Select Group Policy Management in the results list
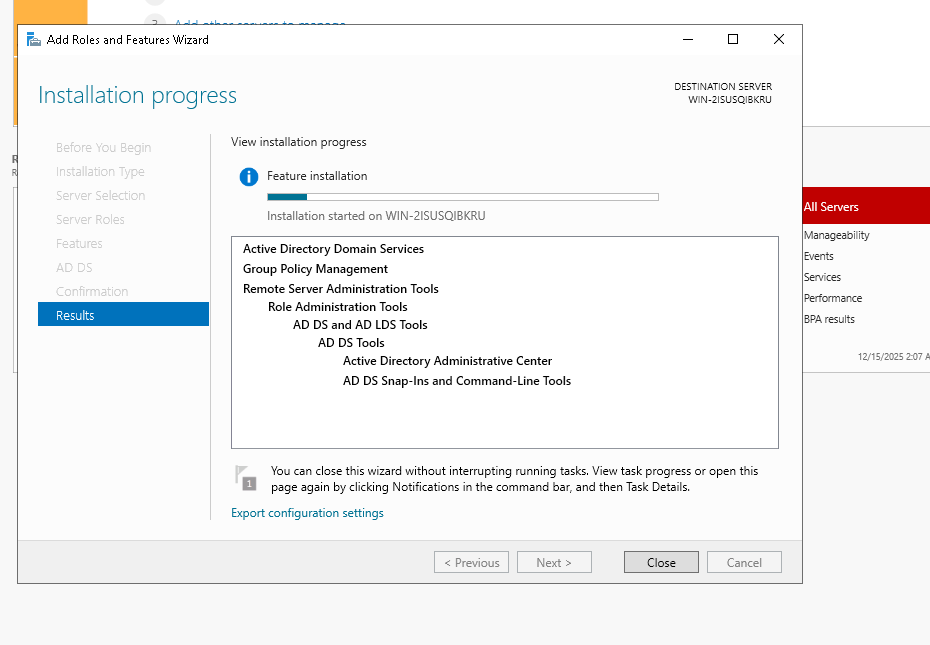930x645 pixels. (315, 269)
